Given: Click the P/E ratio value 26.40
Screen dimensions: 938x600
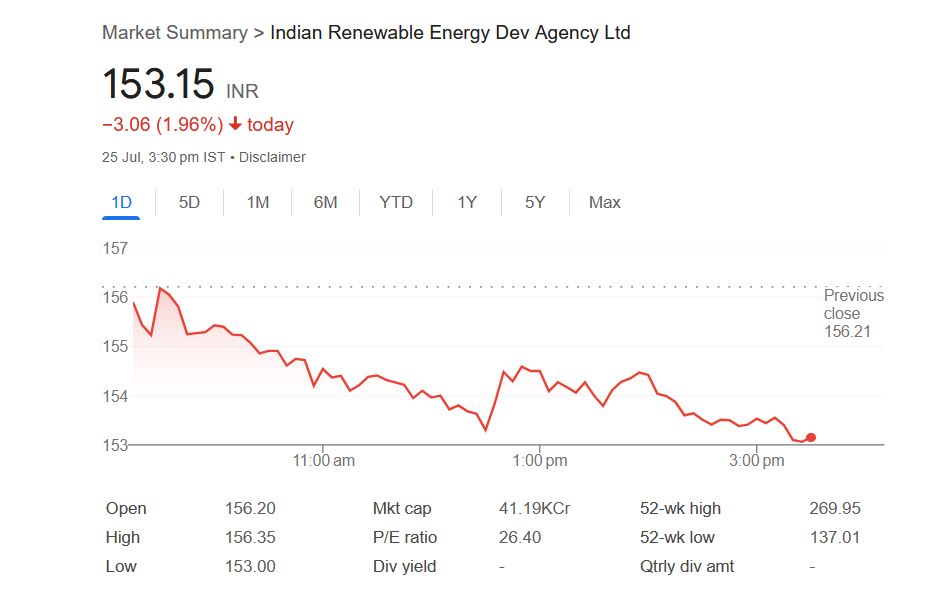Looking at the screenshot, I should pos(520,537).
